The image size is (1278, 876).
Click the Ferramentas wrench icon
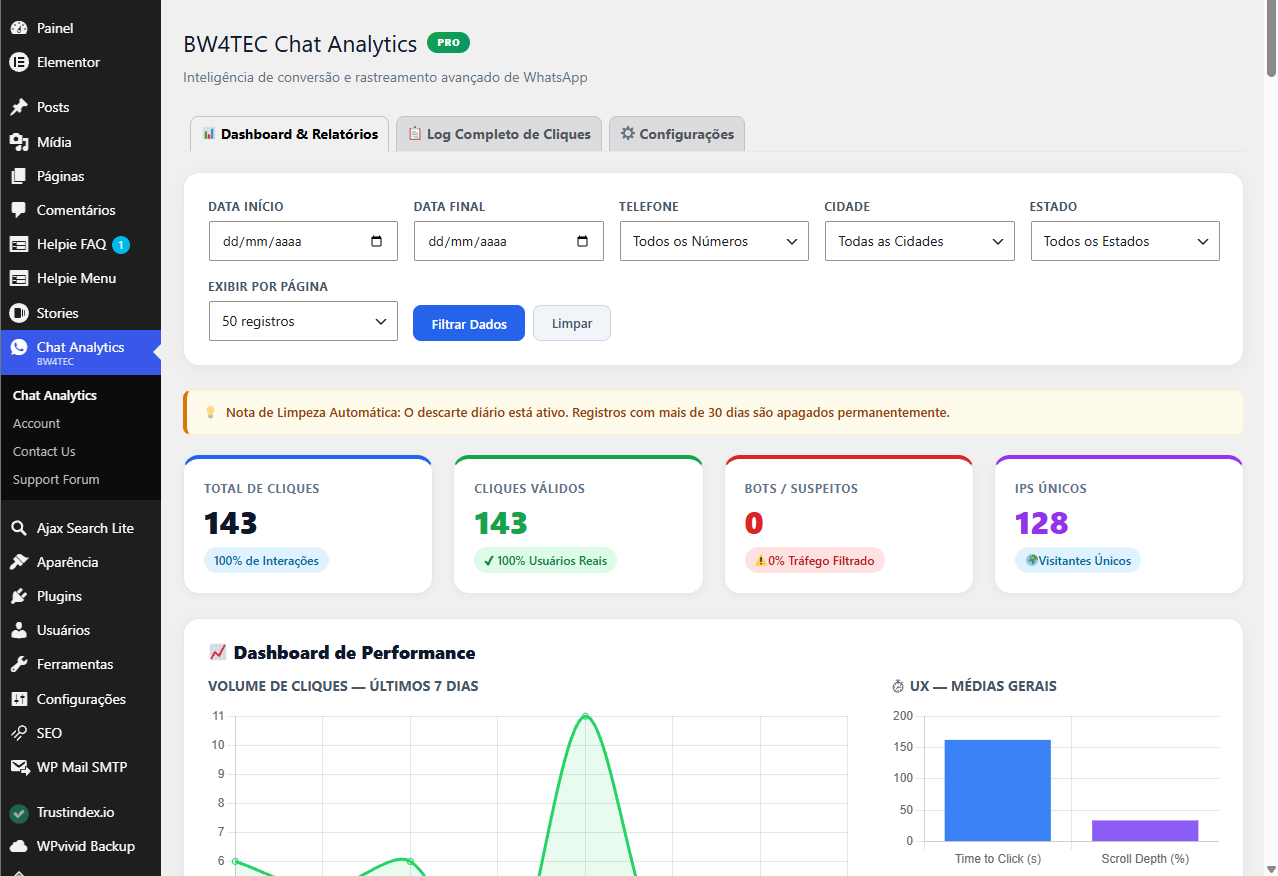[19, 664]
